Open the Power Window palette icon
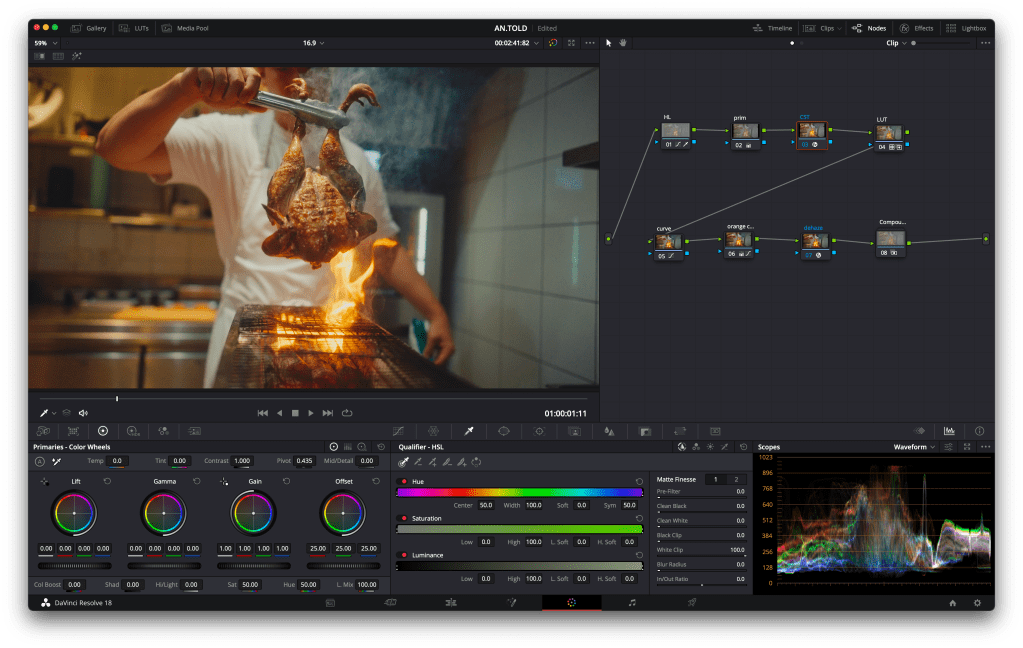This screenshot has height=648, width=1023. pos(504,431)
